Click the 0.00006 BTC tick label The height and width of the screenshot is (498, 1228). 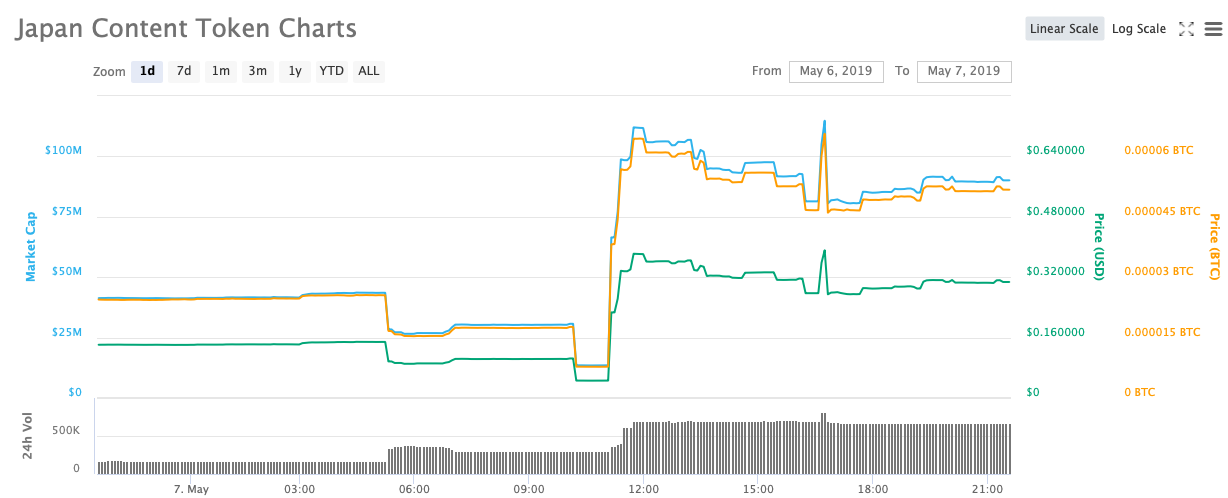pos(1159,150)
